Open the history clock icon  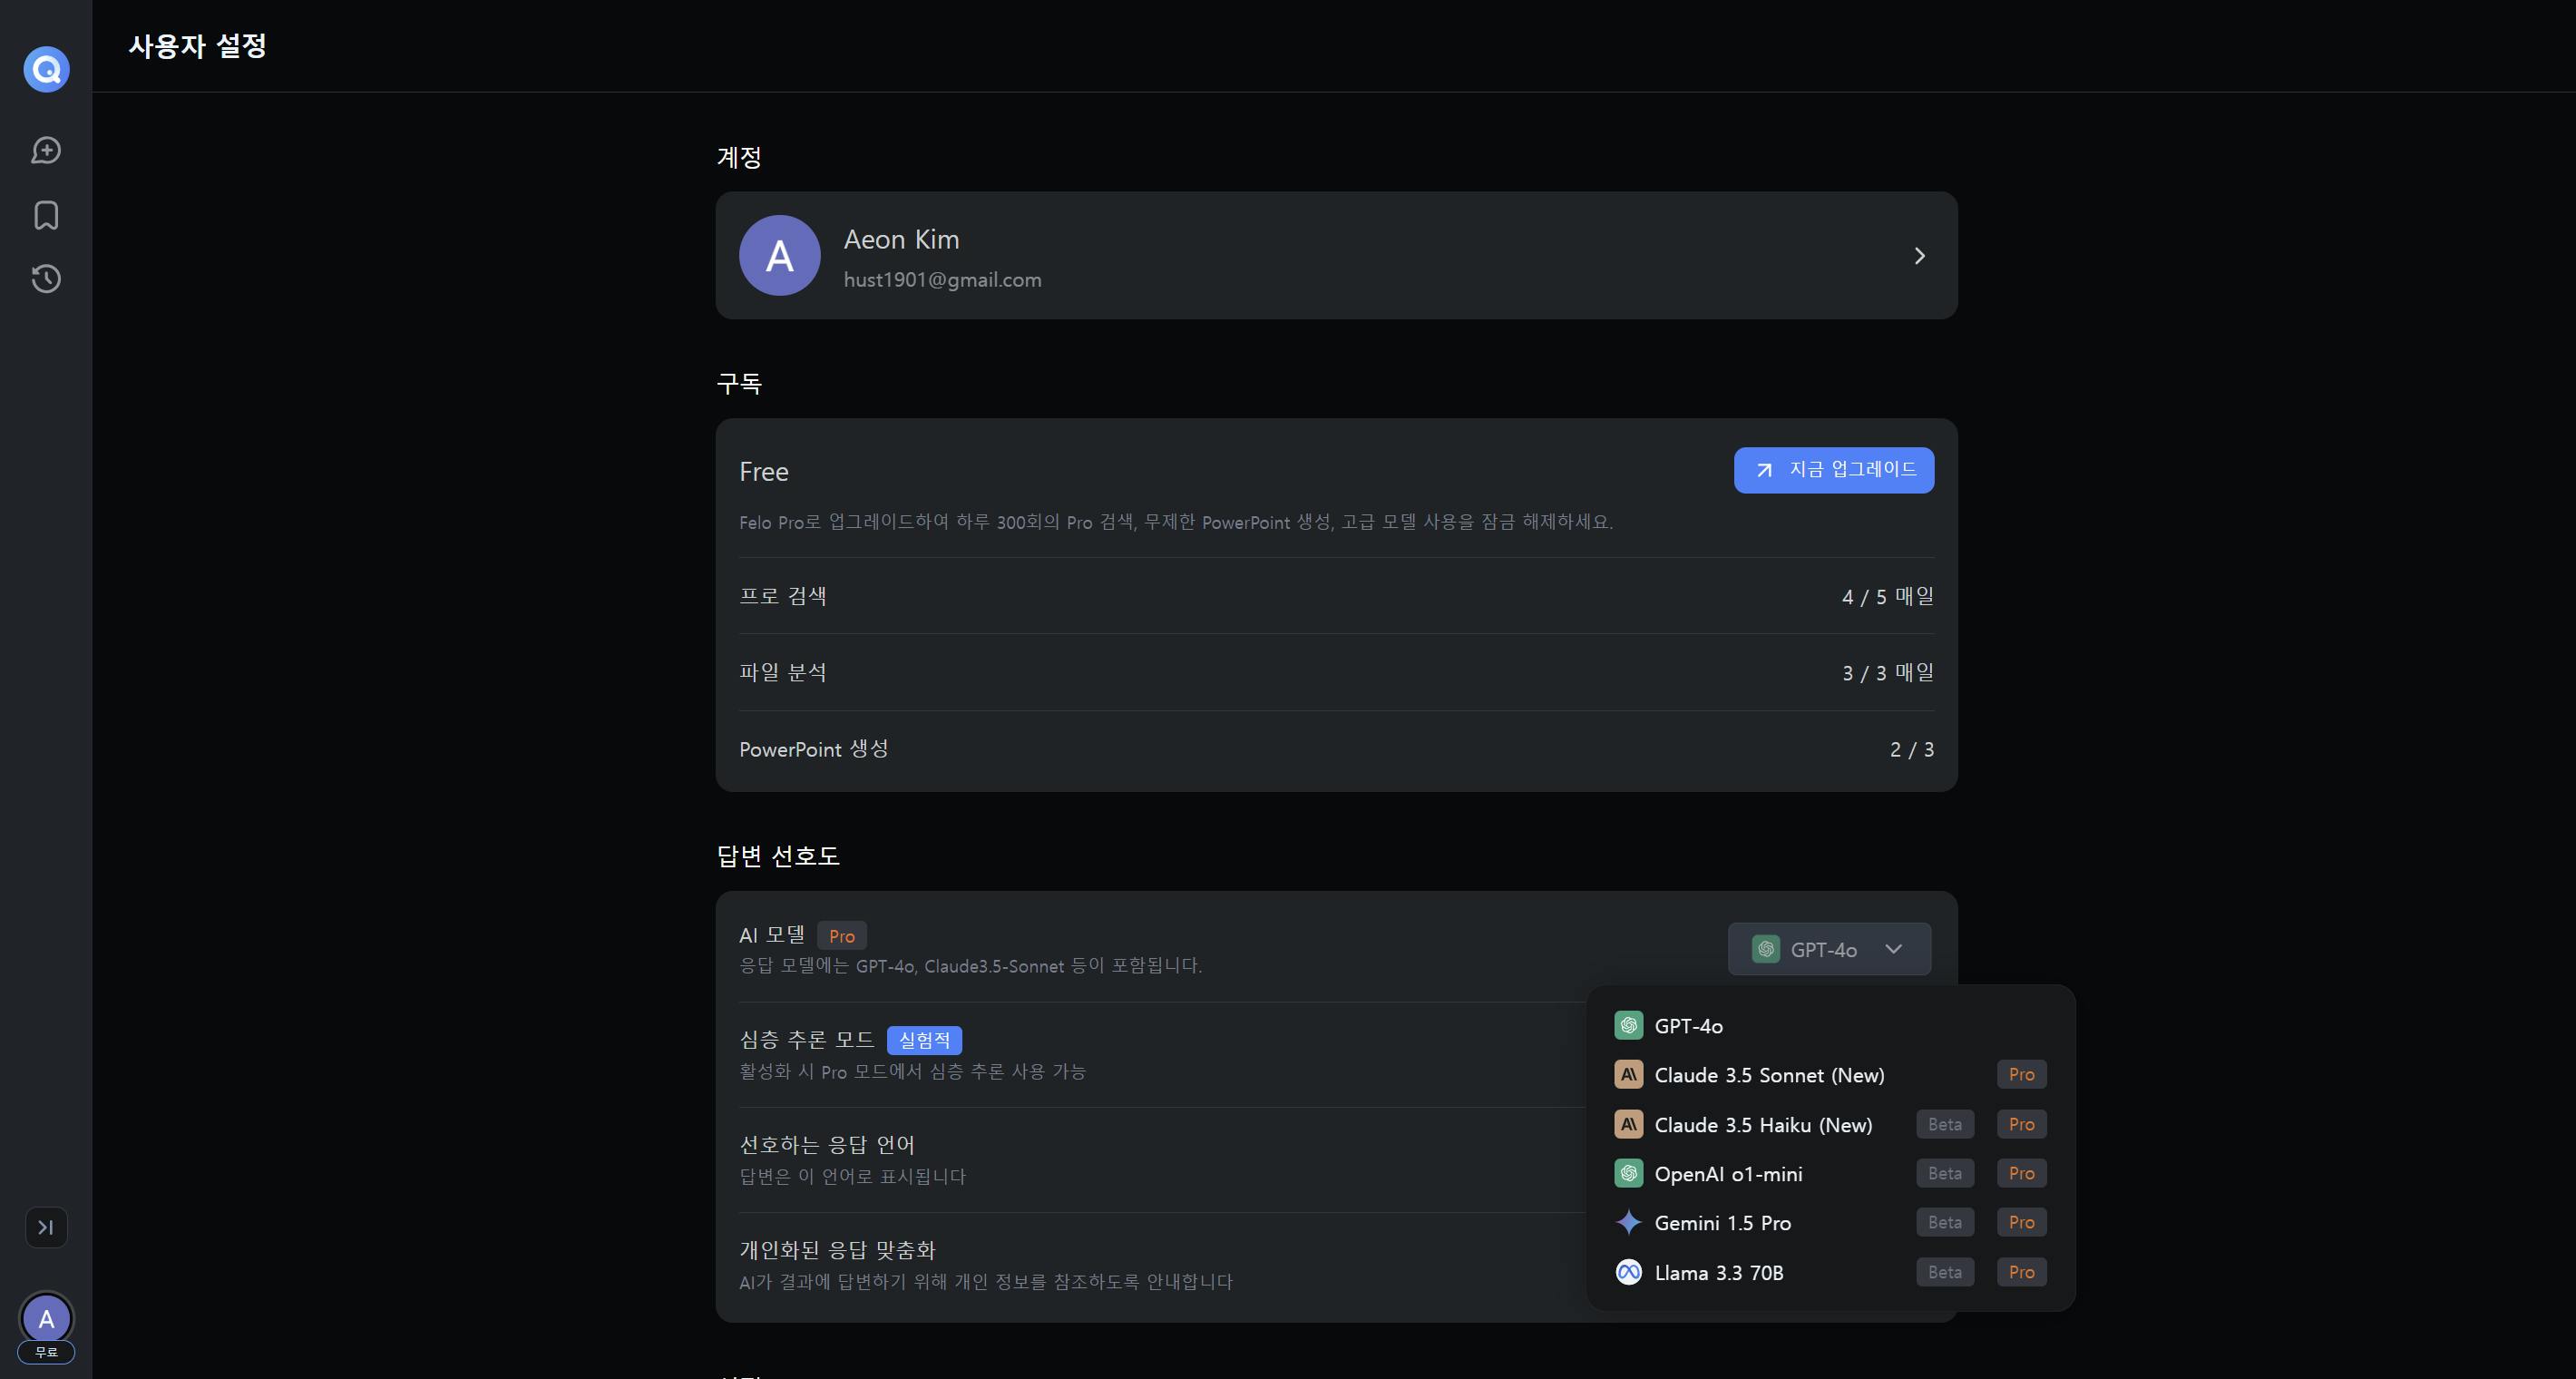coord(46,279)
